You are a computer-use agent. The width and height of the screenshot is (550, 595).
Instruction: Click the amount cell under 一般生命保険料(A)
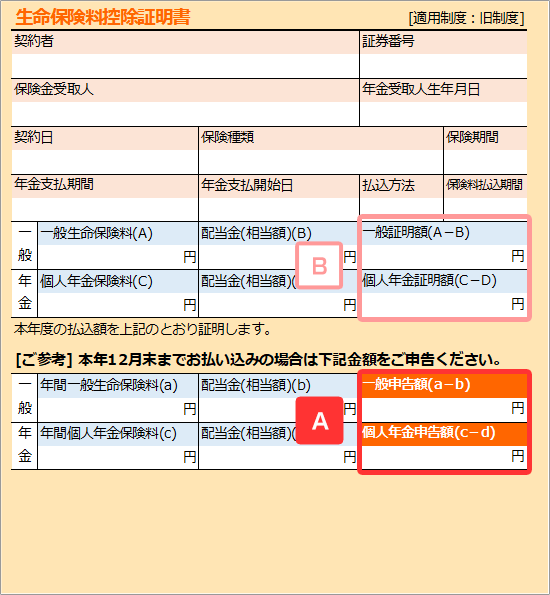118,257
